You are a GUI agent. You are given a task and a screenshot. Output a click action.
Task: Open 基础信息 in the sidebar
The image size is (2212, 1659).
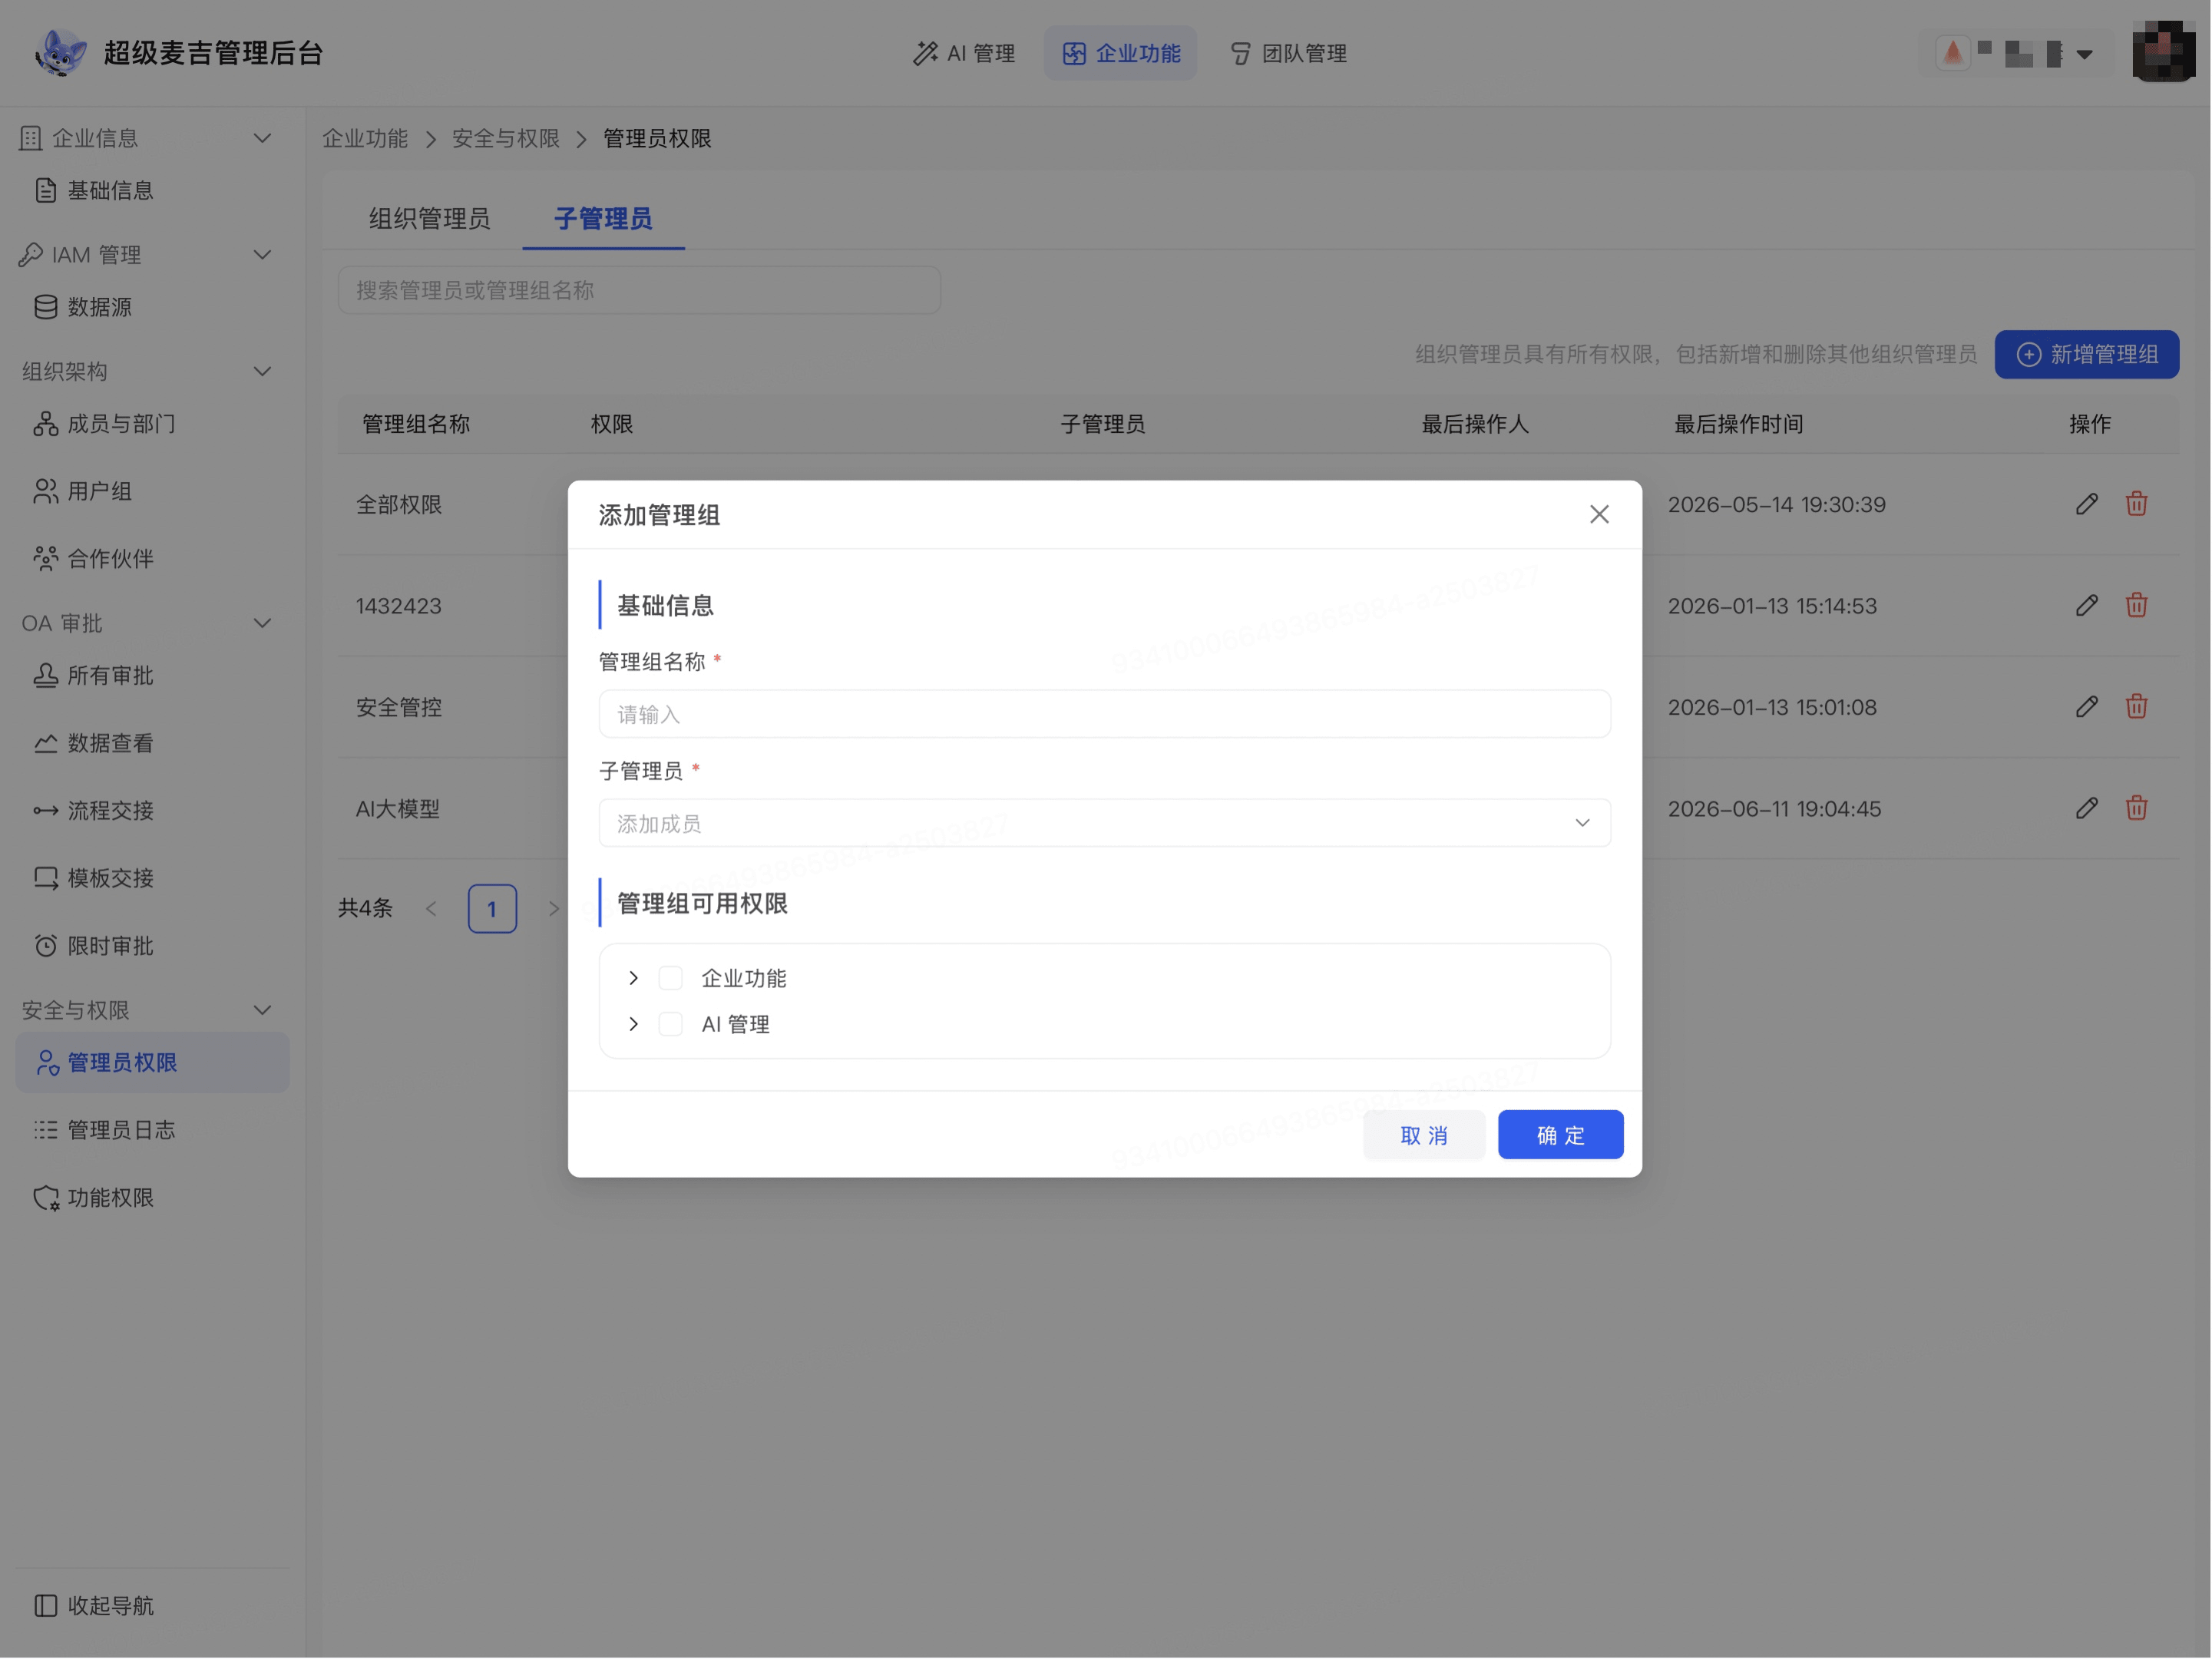pos(152,190)
